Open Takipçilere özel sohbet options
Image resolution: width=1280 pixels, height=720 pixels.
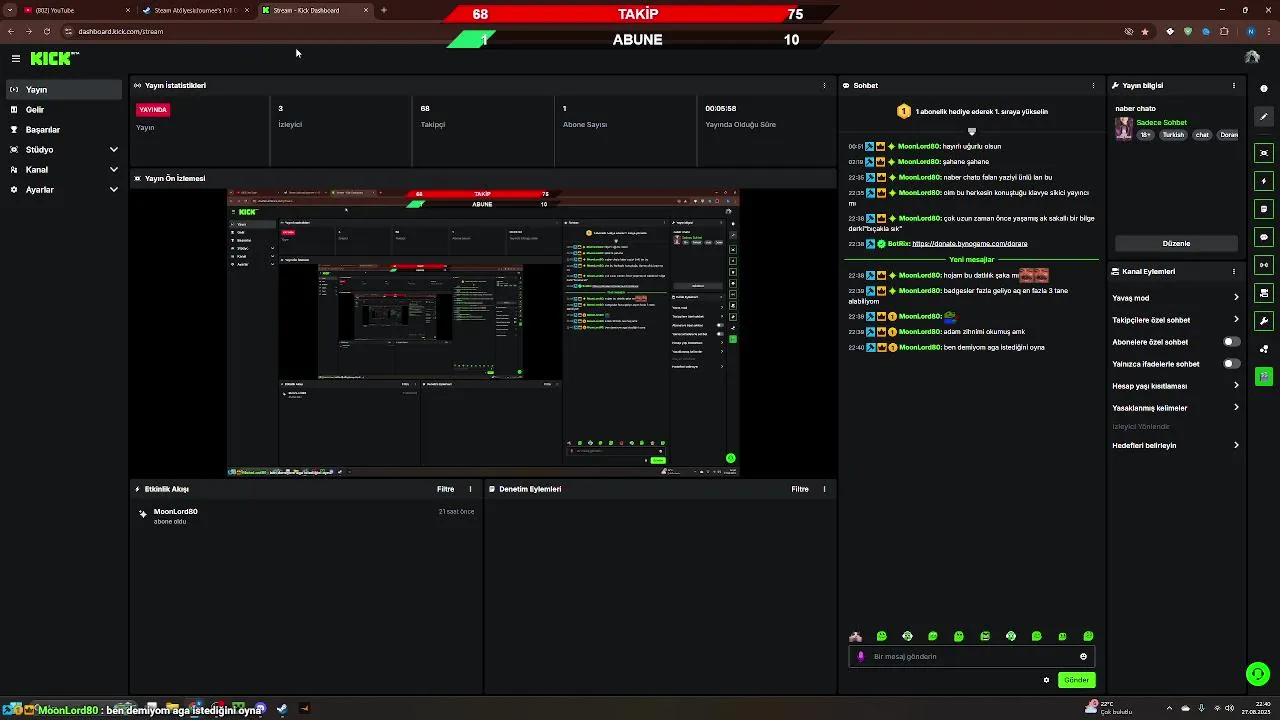click(1176, 320)
